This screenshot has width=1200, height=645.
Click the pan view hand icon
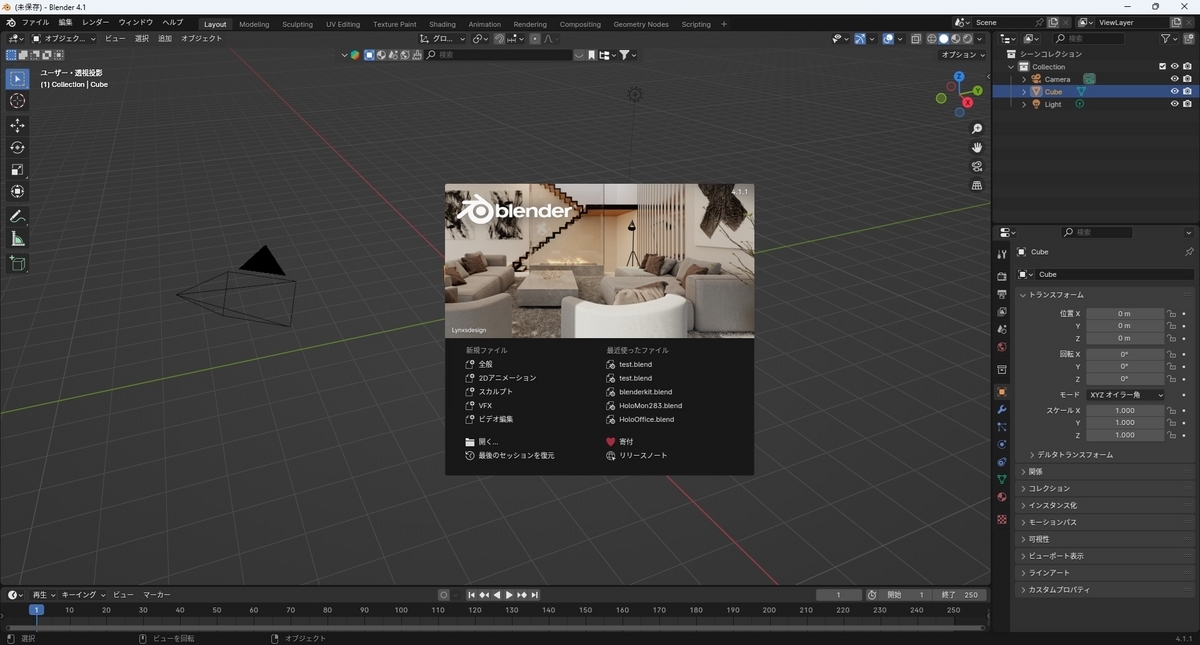(977, 148)
